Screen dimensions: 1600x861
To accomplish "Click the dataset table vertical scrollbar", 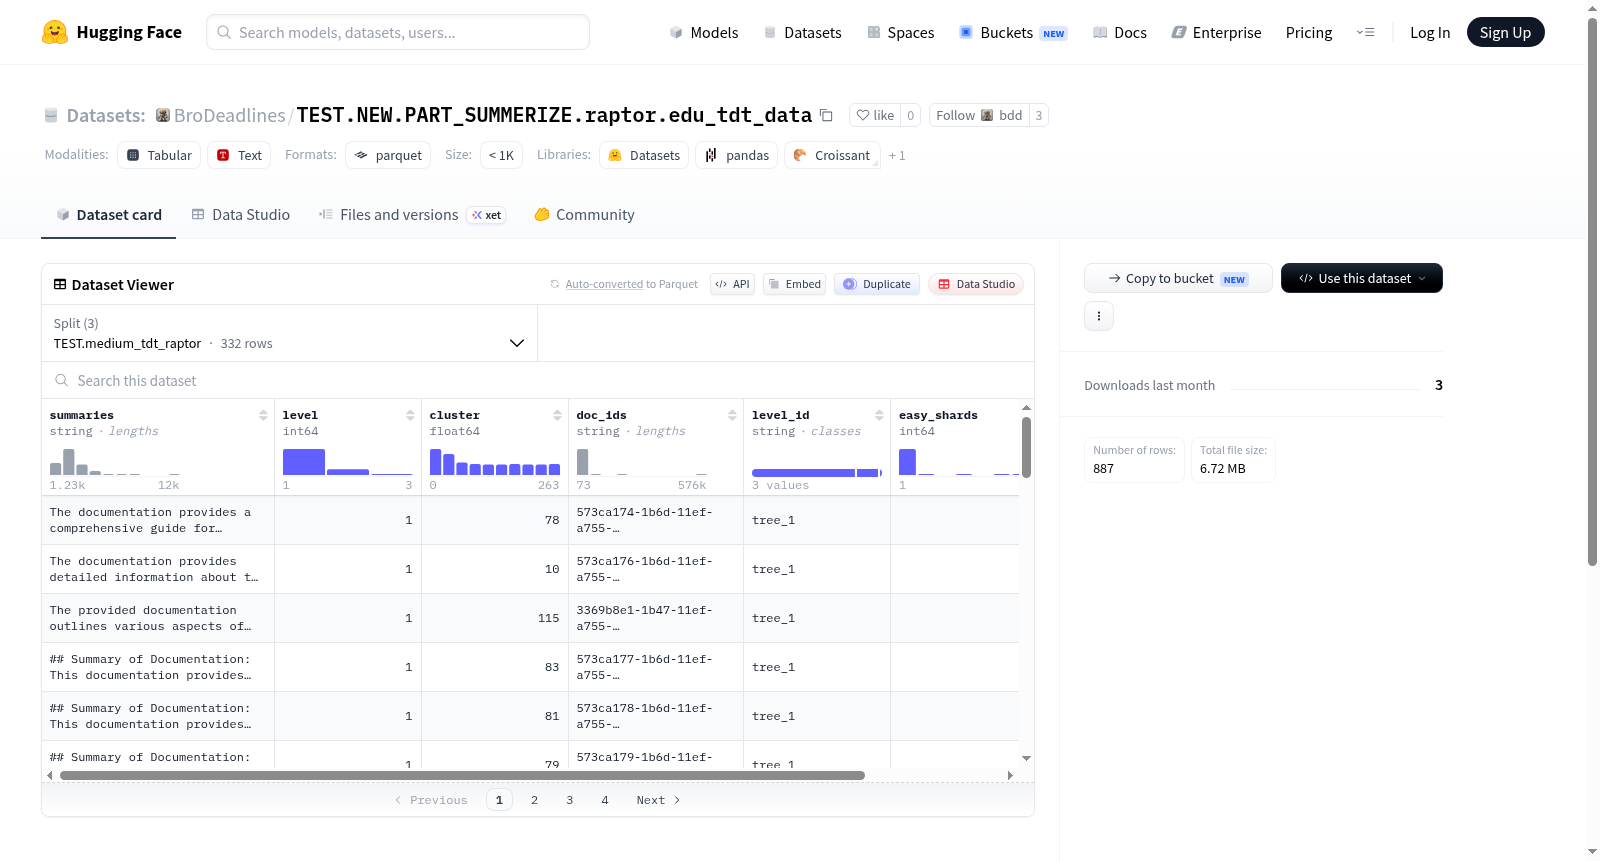I will pos(1026,447).
